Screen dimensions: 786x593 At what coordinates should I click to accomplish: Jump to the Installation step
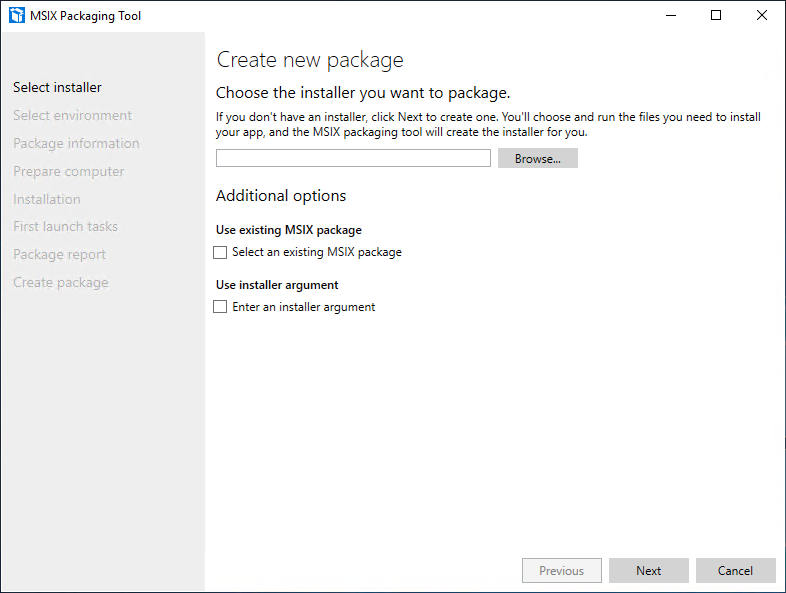(x=47, y=200)
